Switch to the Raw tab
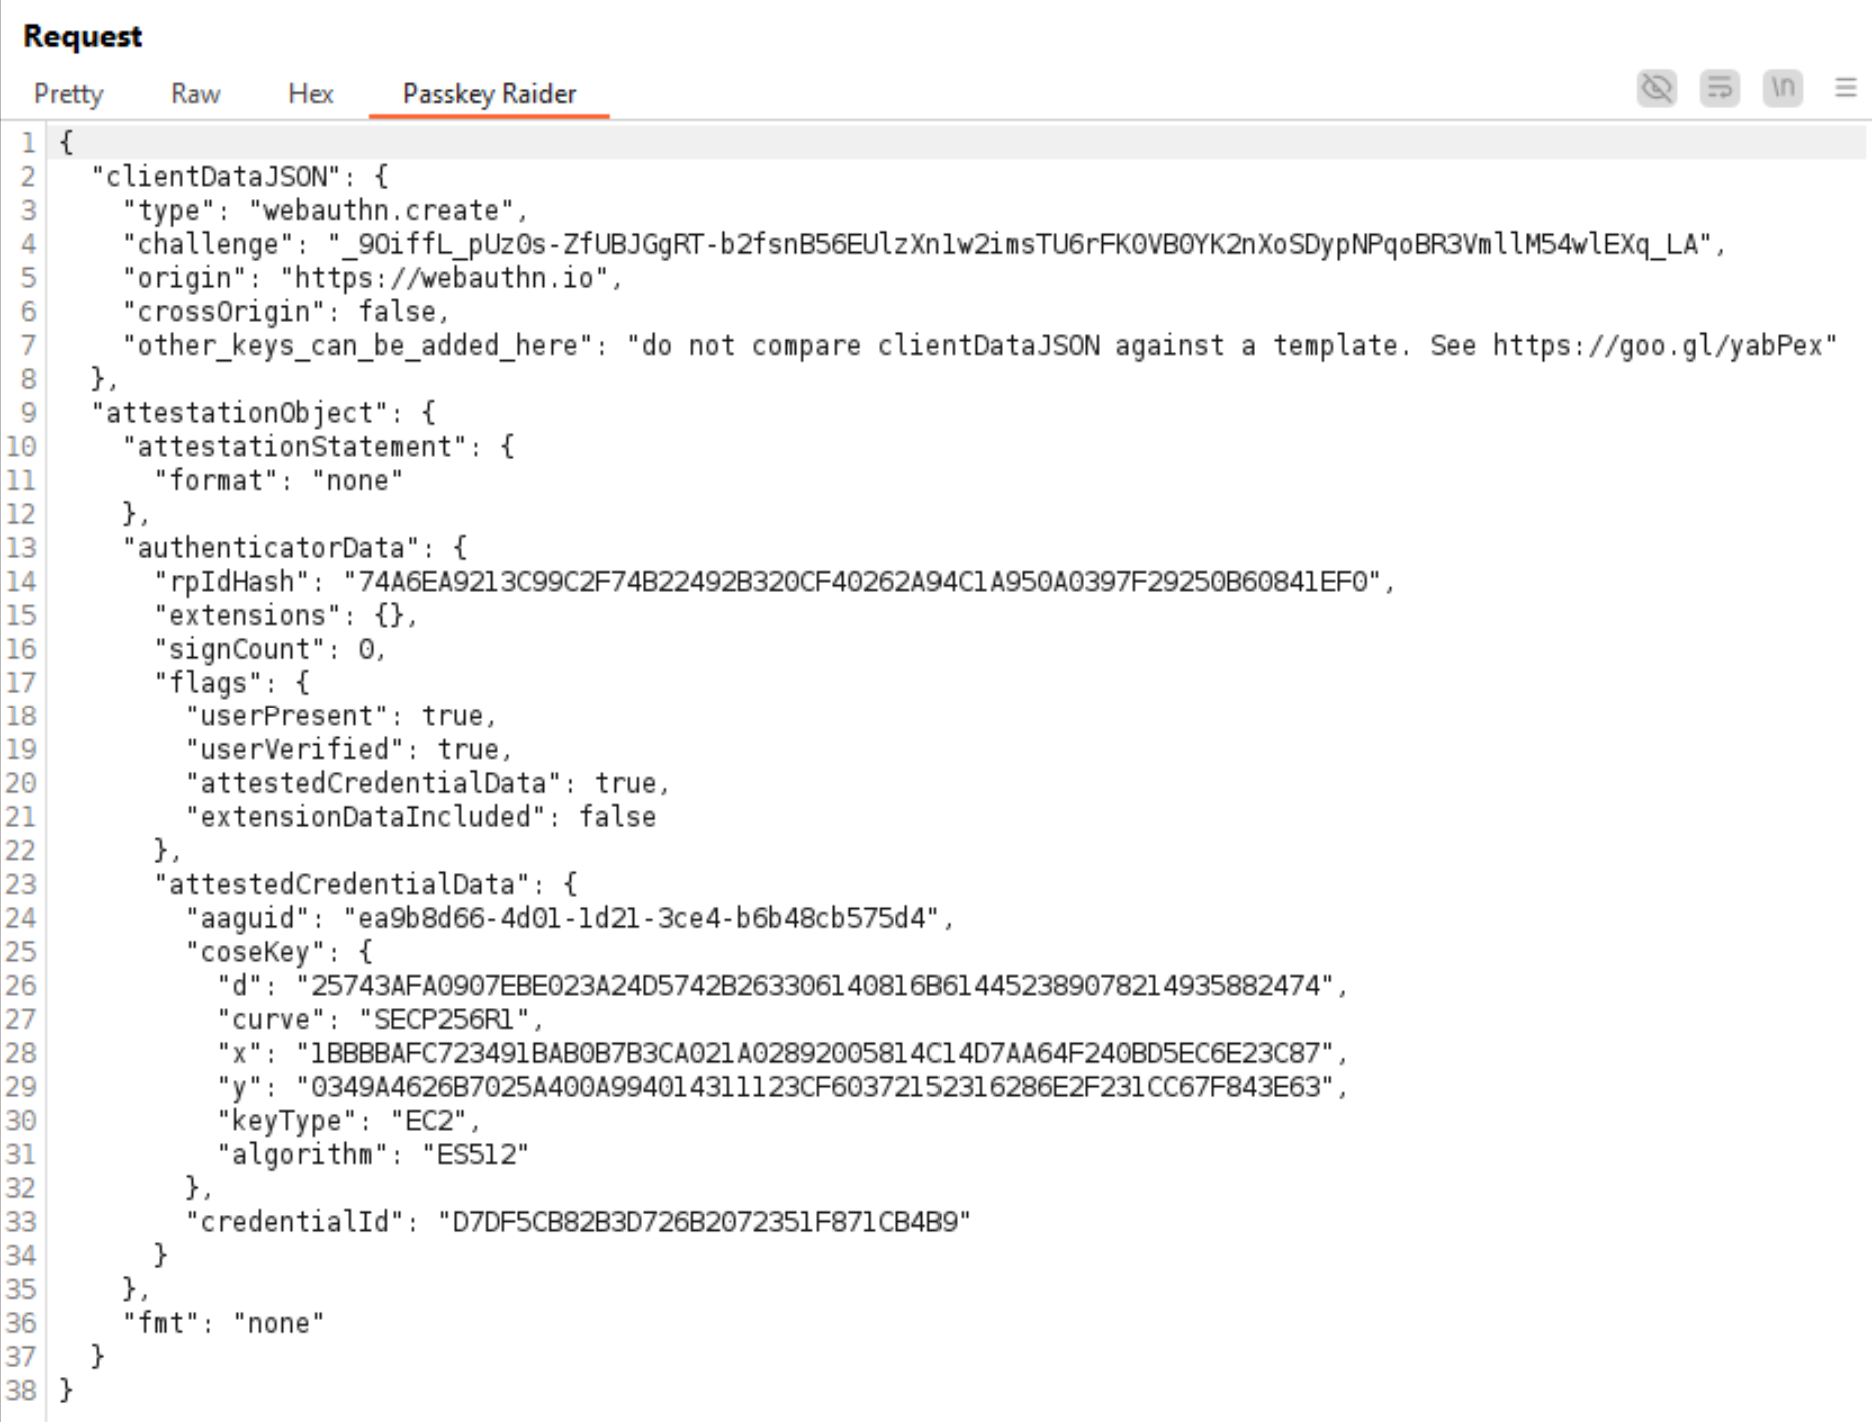Screen dimensions: 1872x1422 (195, 94)
